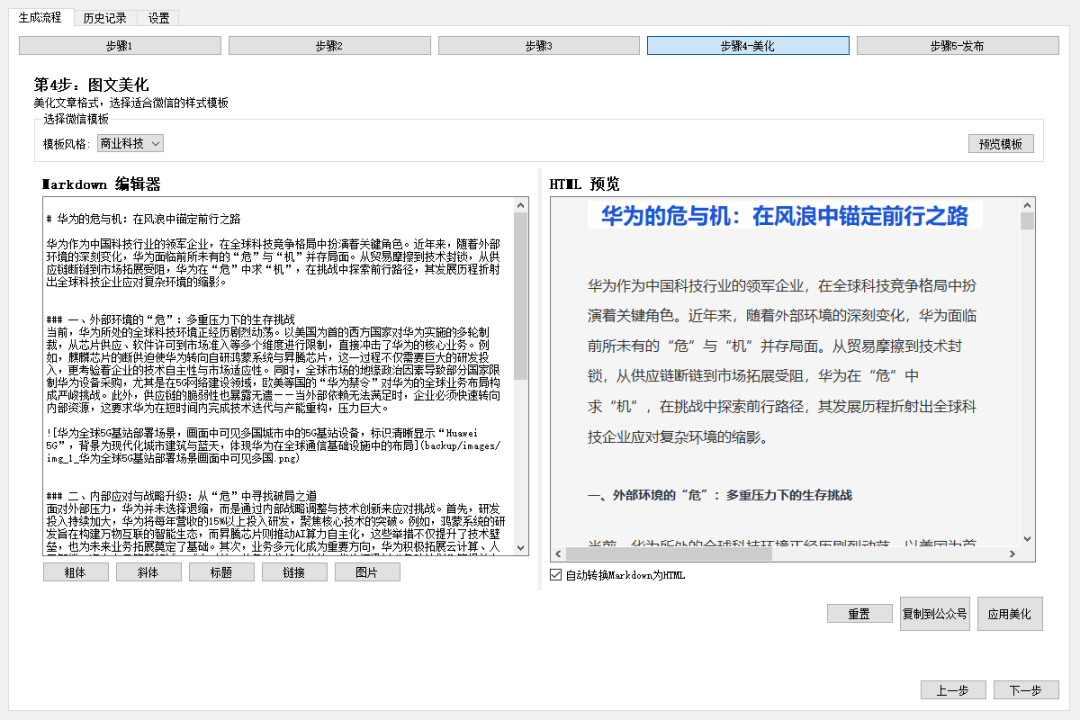This screenshot has width=1080, height=720.
Task: Click HTML preview scrollbar up arrow
Action: (1027, 205)
